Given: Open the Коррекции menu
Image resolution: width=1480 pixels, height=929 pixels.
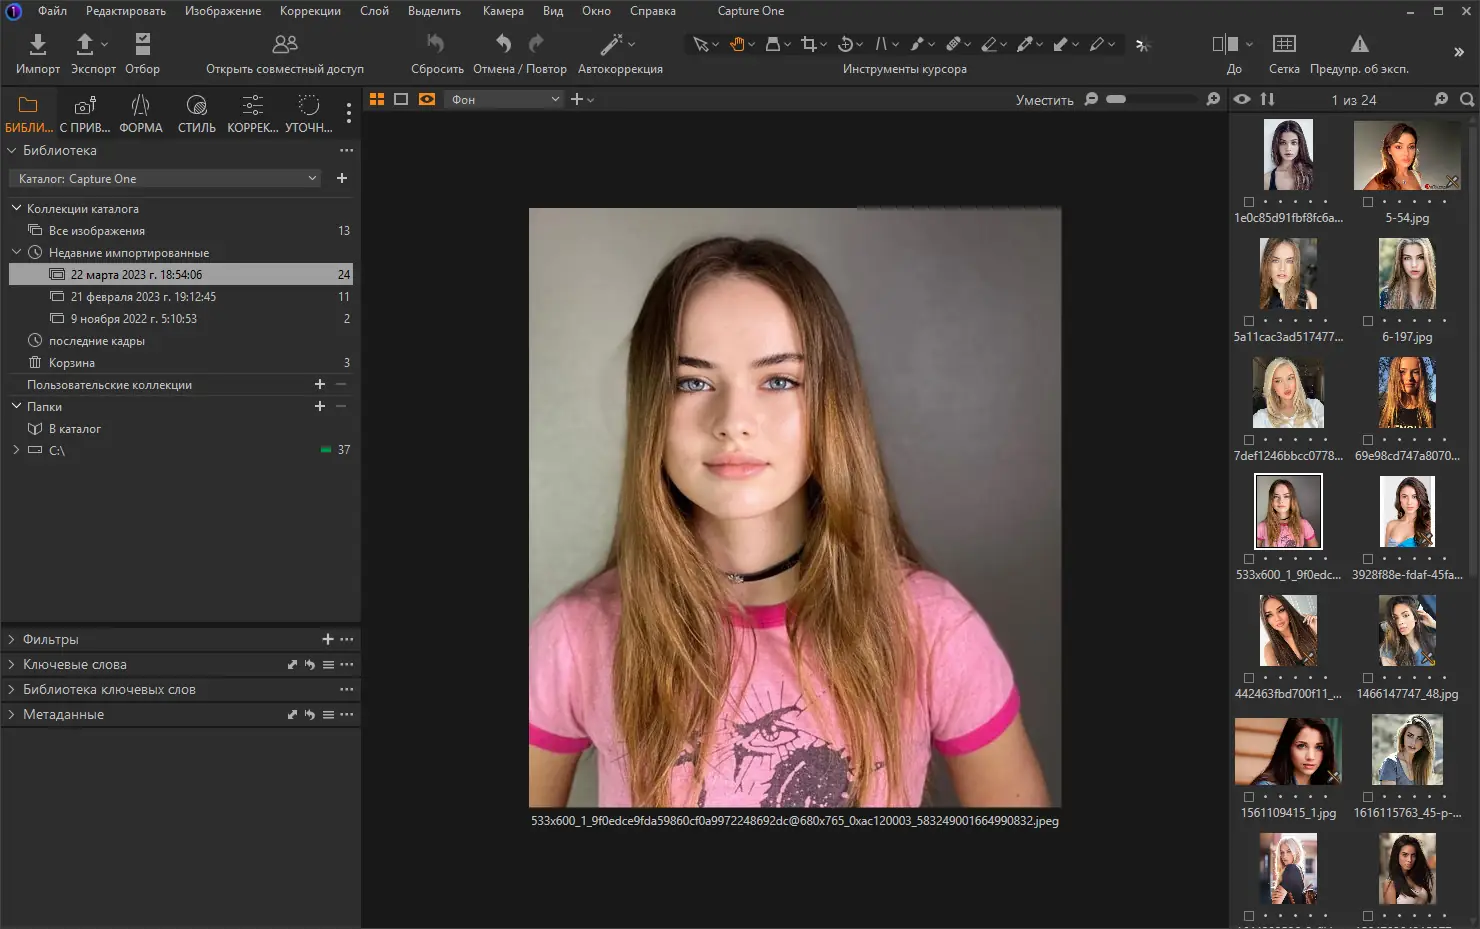Looking at the screenshot, I should pyautogui.click(x=310, y=11).
